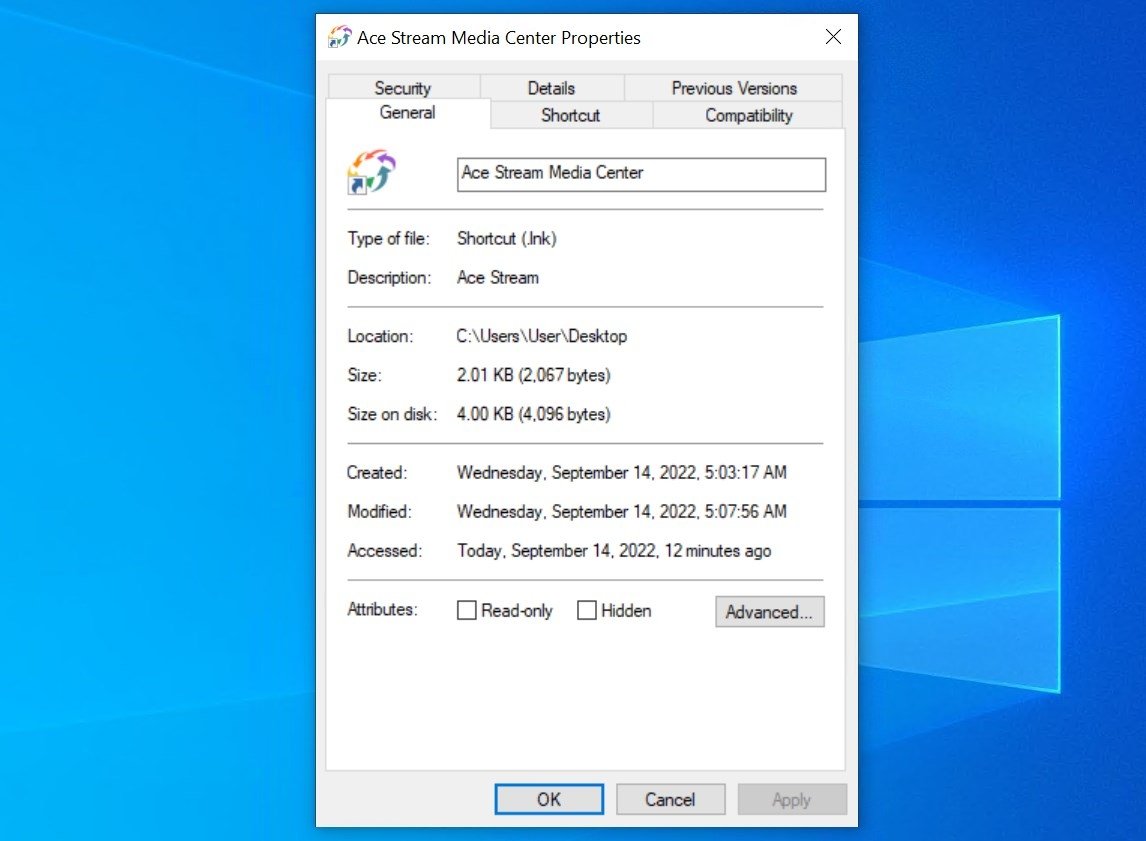Open the Details tab
The height and width of the screenshot is (841, 1146).
coord(552,88)
